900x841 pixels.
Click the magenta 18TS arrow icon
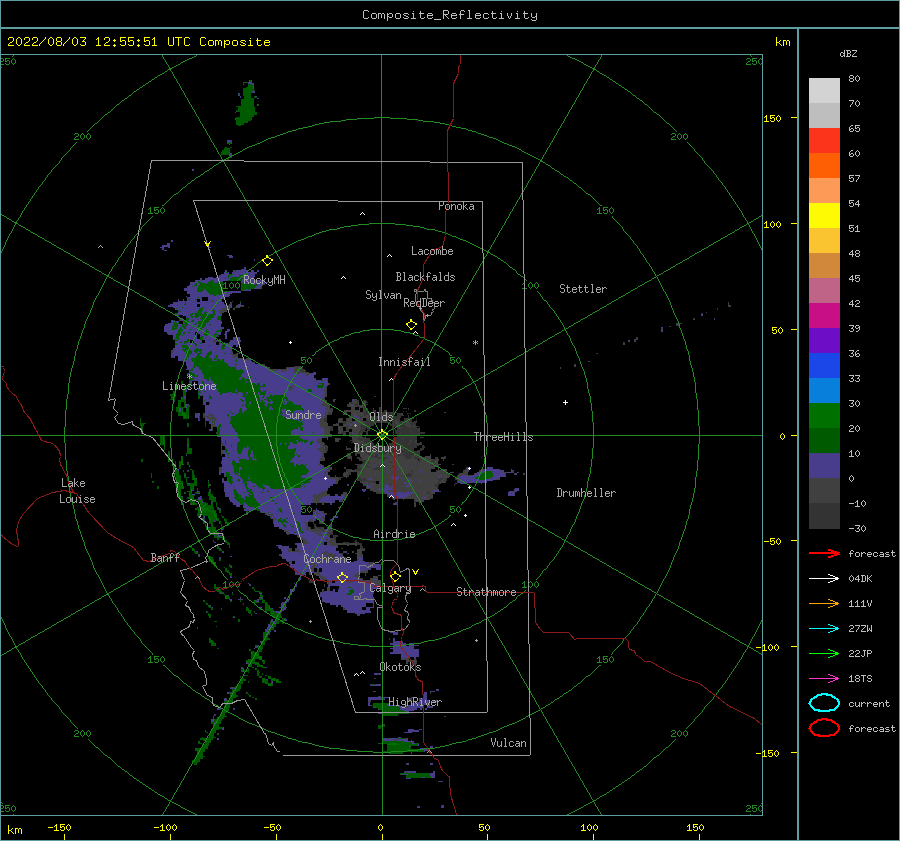pyautogui.click(x=824, y=679)
